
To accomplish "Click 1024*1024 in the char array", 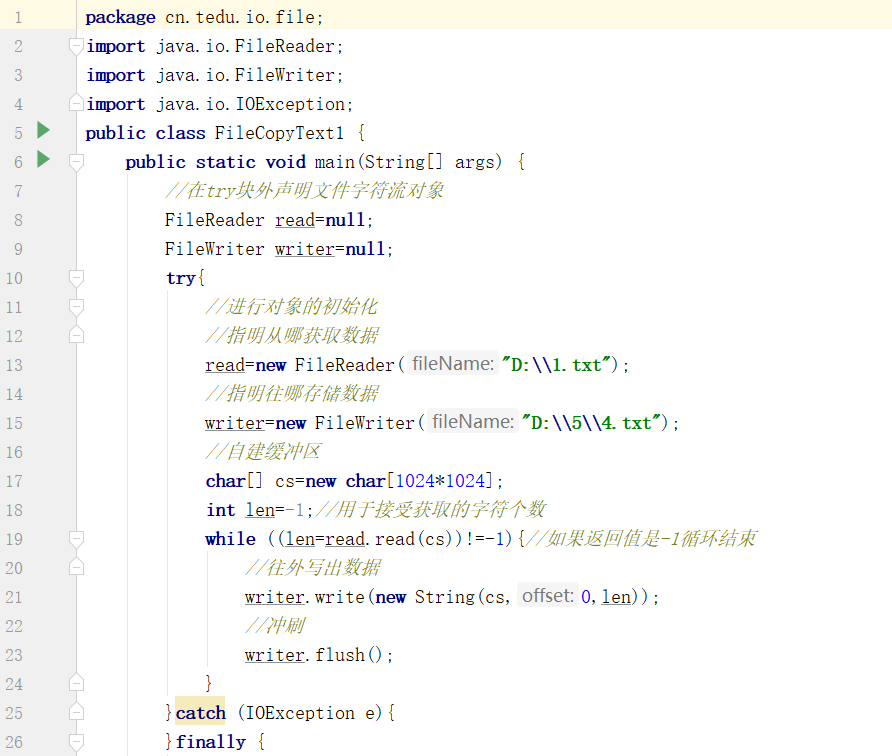I will (x=440, y=481).
